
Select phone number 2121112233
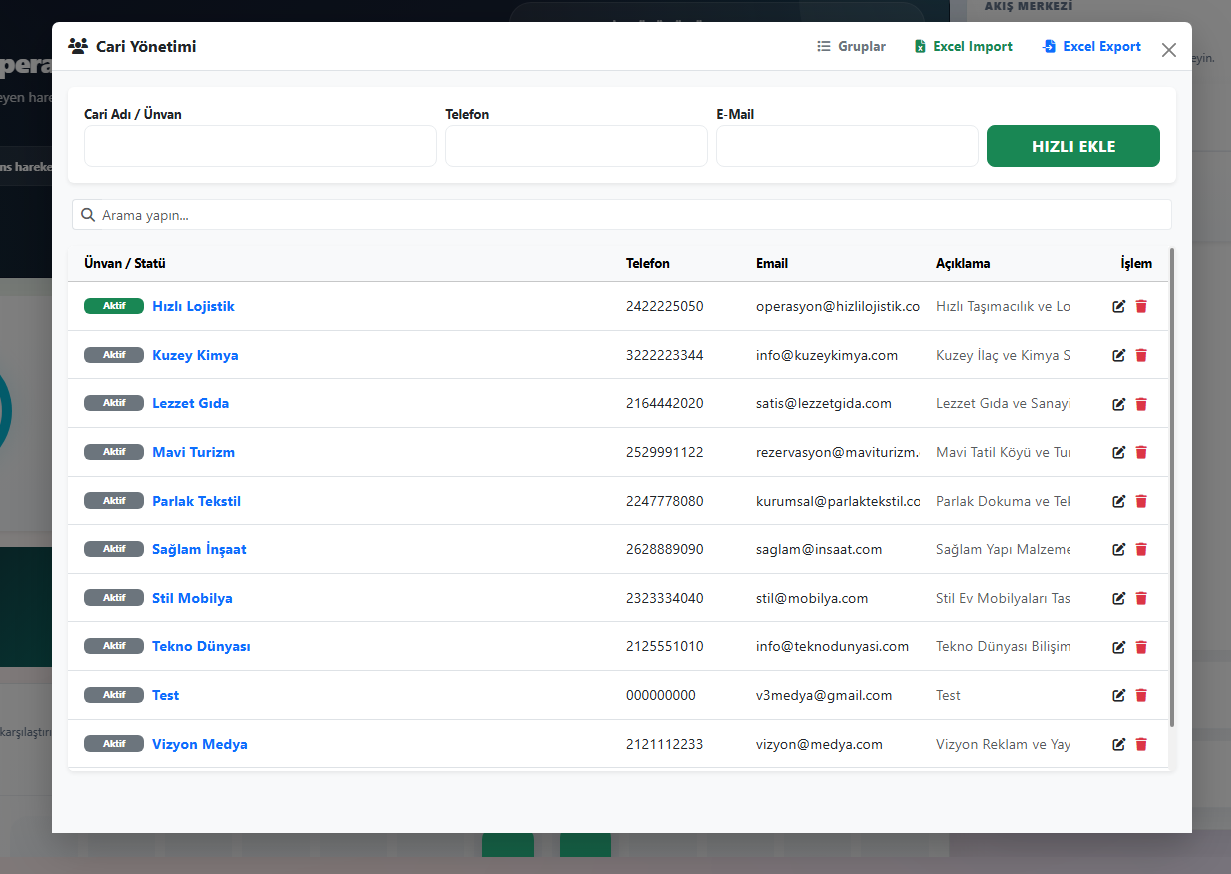coord(665,744)
